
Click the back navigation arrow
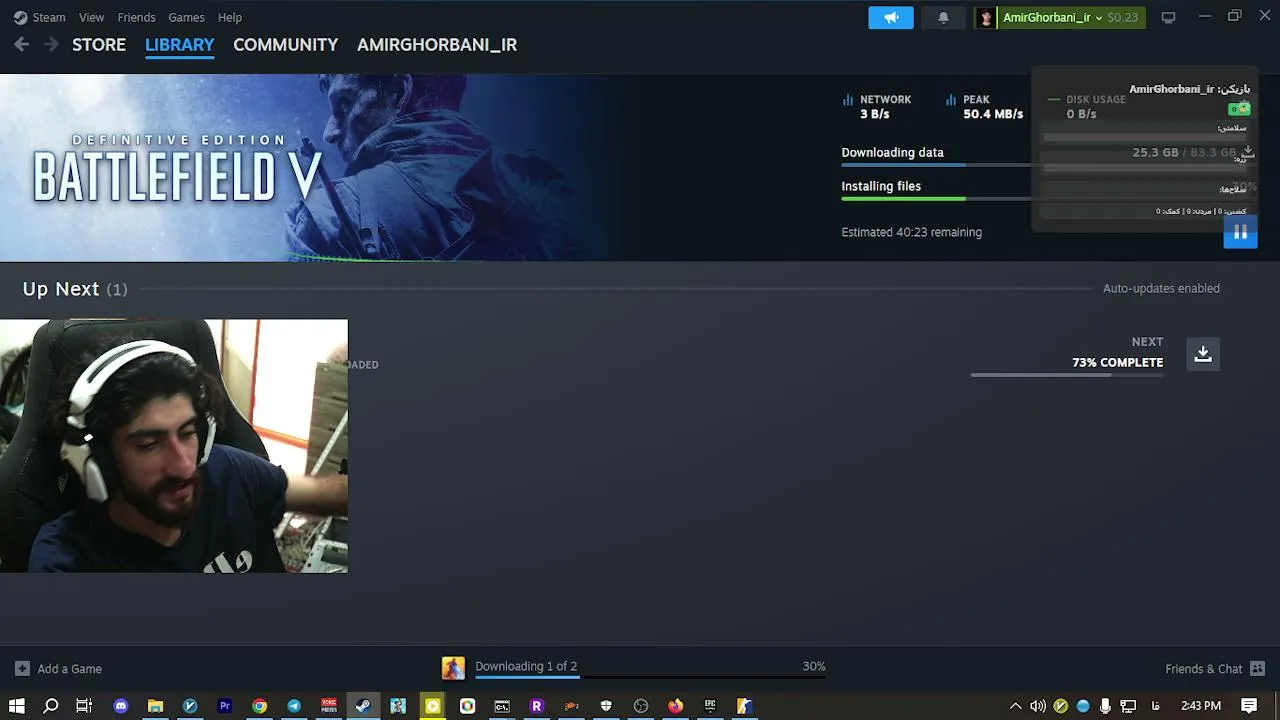pyautogui.click(x=22, y=45)
